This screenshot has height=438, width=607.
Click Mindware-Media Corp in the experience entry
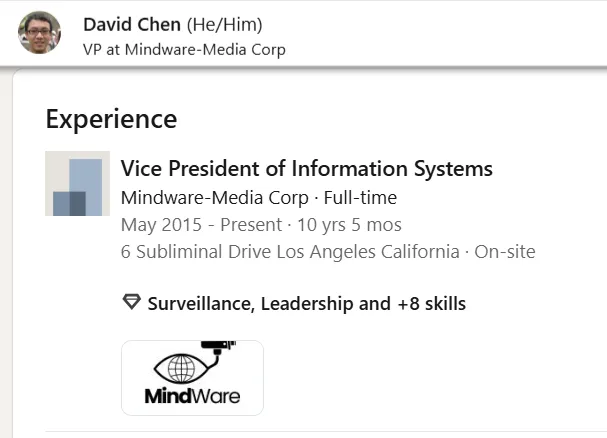point(214,197)
